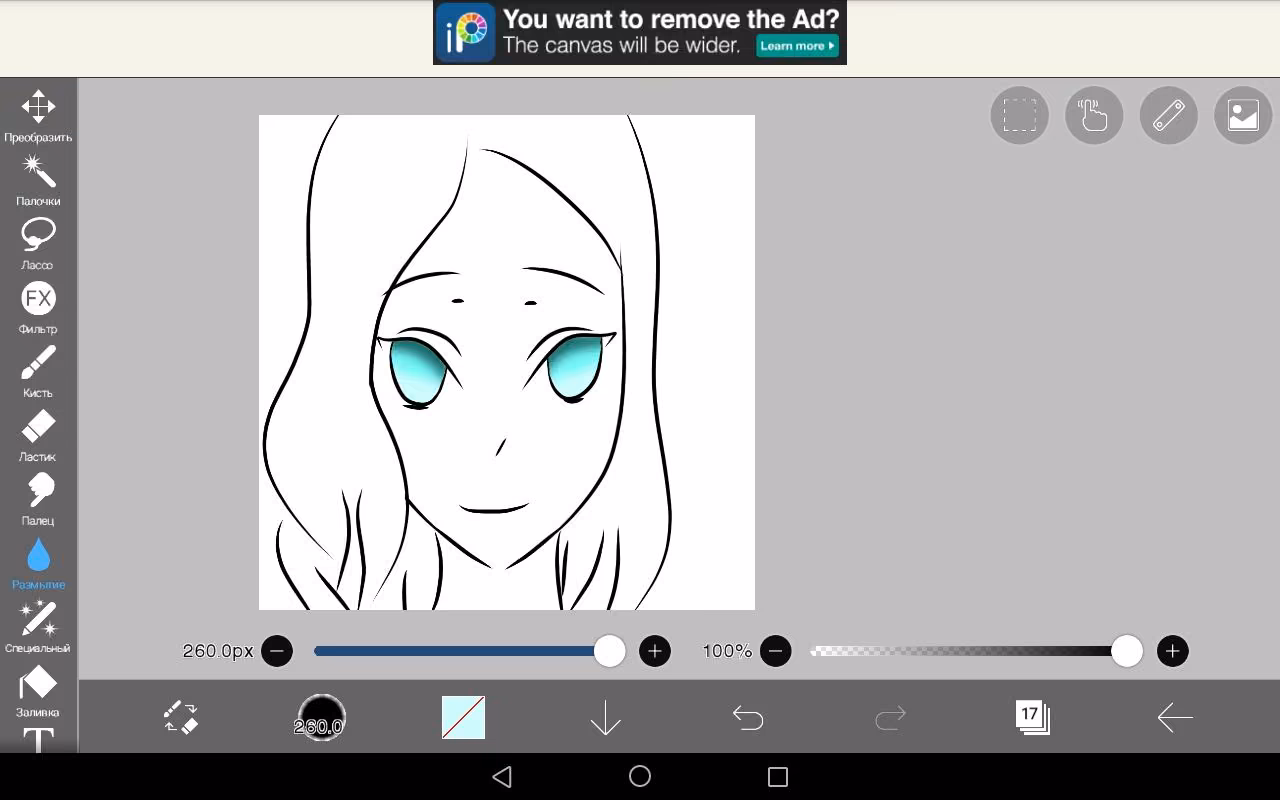Click the 'You want to remove the Ad?' text
This screenshot has width=1280, height=800.
tap(671, 19)
